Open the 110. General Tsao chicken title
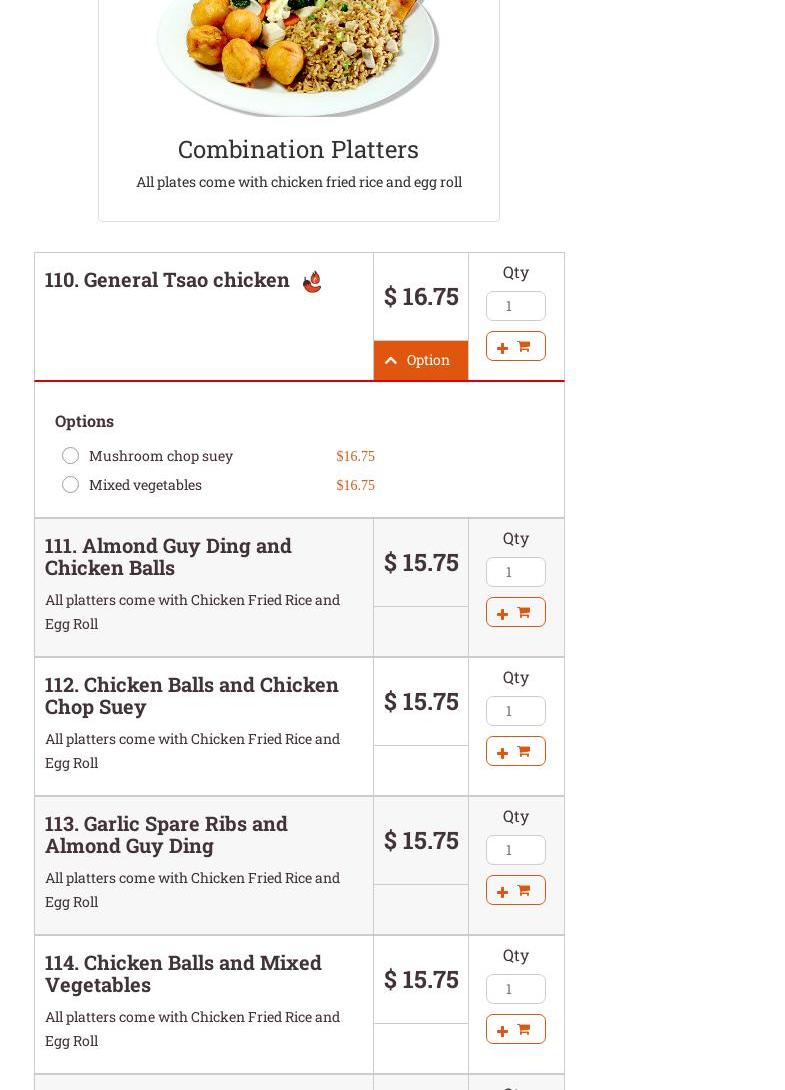The image size is (785, 1090). [167, 280]
